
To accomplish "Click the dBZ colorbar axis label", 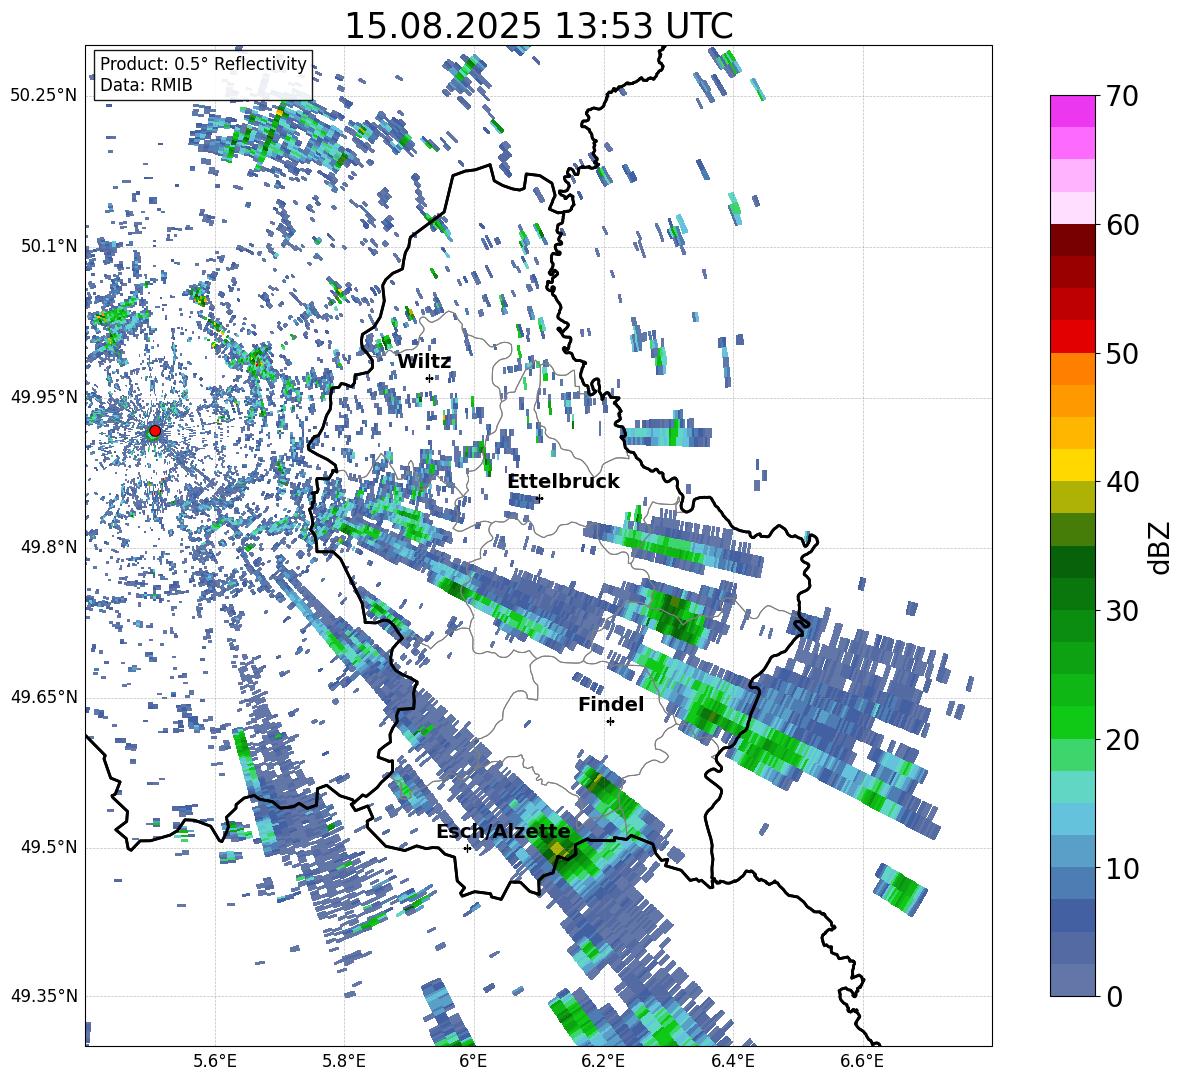I will (x=1161, y=547).
